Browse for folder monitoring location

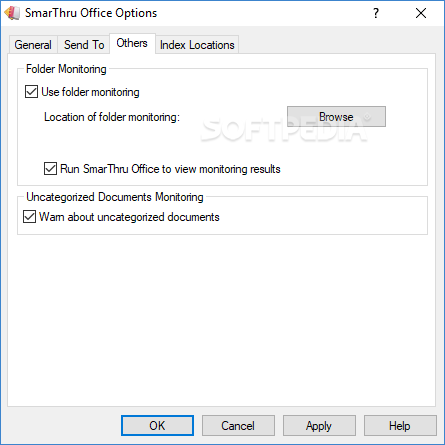point(336,117)
